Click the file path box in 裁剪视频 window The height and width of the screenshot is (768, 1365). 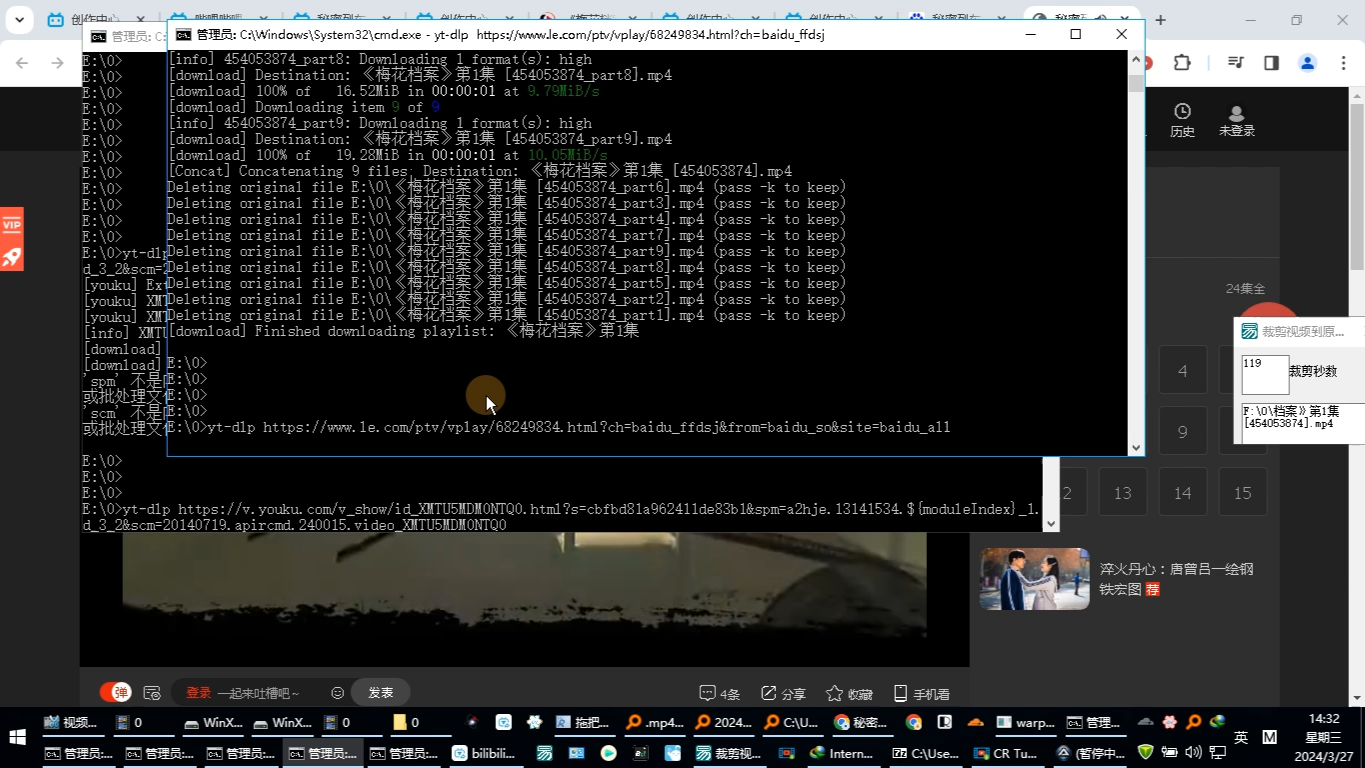tap(1303, 422)
